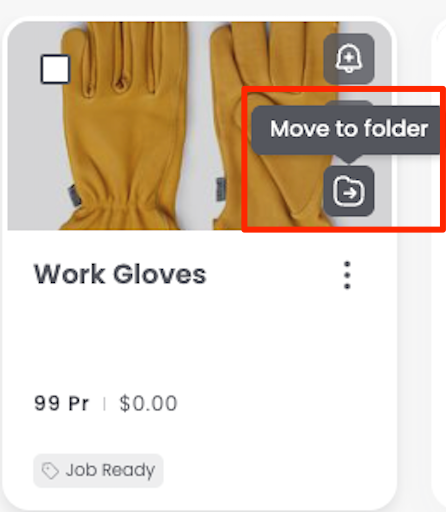Viewport: 446px width, 512px height.
Task: Click the small grey label on left glove cuff
Action: 75,195
